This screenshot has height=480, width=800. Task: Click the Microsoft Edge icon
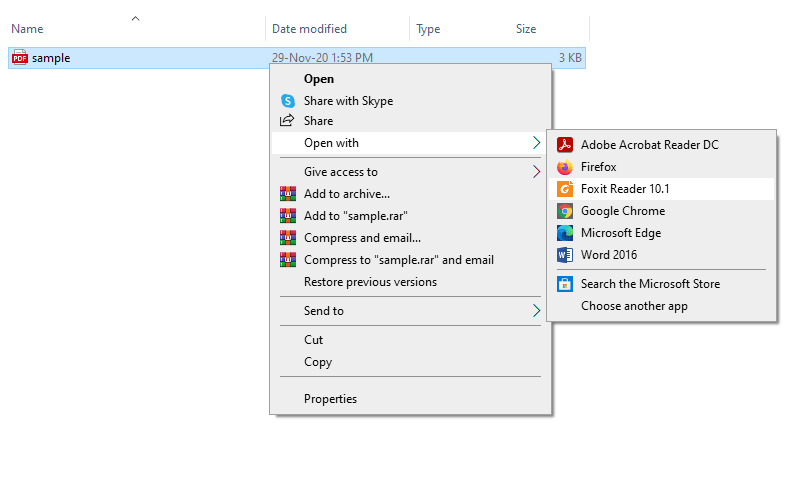coord(565,233)
